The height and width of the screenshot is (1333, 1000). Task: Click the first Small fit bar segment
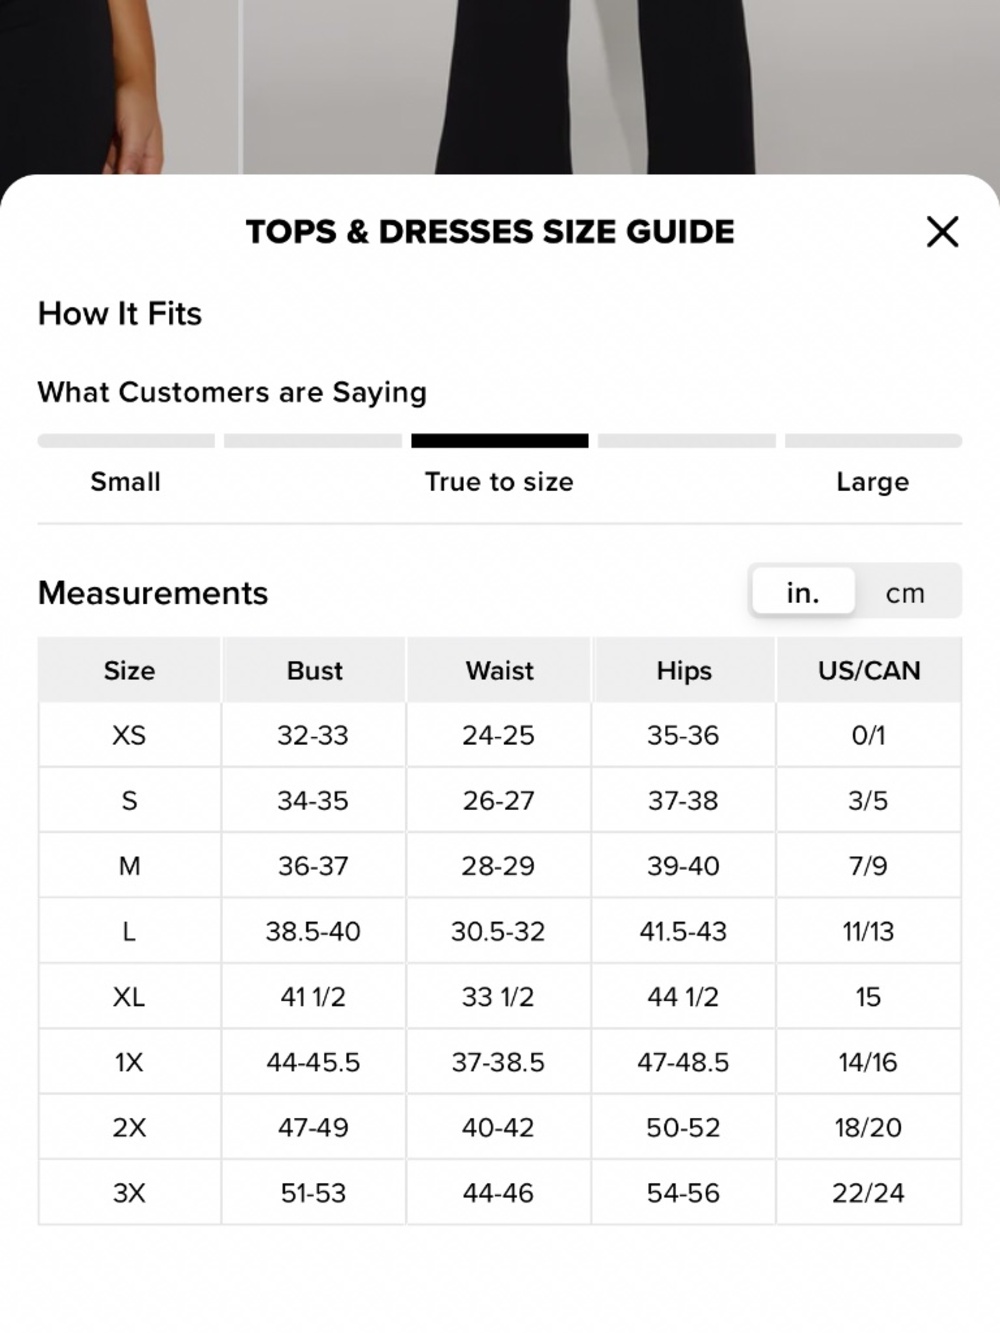pos(126,441)
